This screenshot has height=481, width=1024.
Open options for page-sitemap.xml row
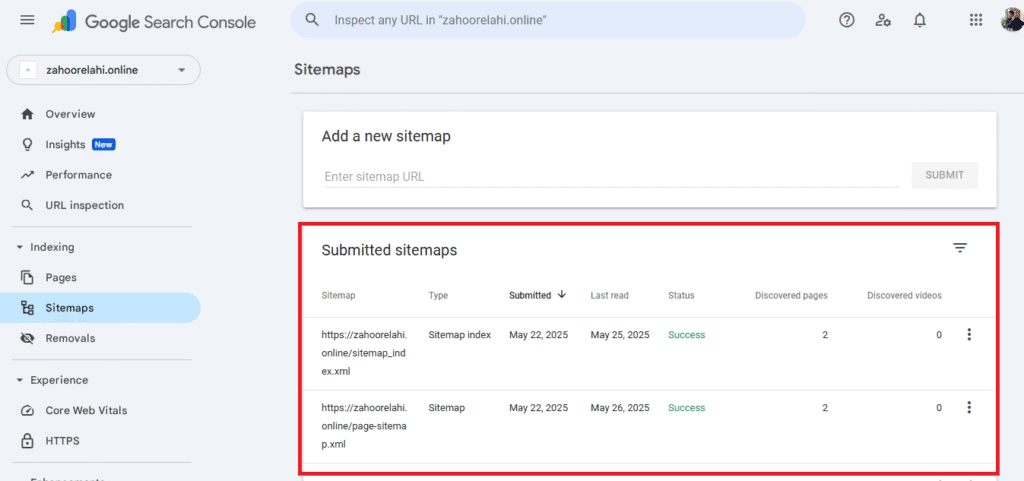(968, 408)
